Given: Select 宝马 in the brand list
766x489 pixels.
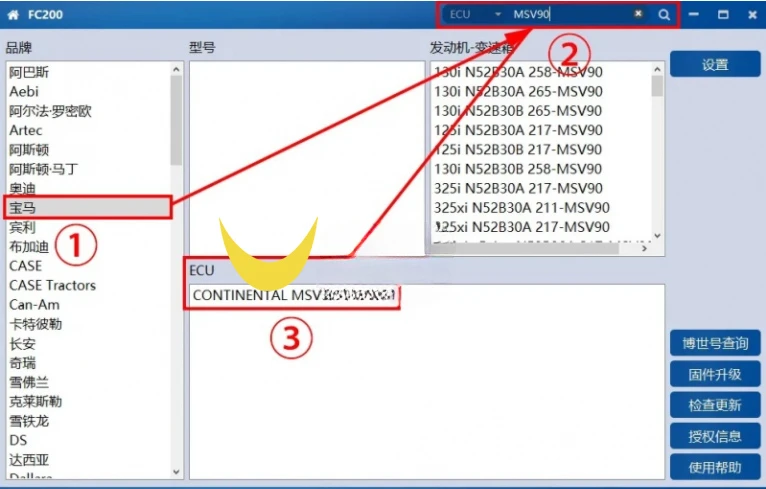Looking at the screenshot, I should click(x=88, y=208).
